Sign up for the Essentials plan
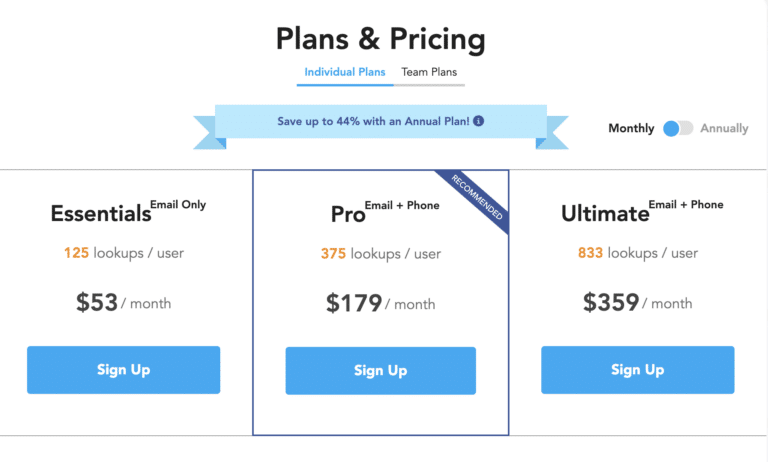 click(x=123, y=370)
